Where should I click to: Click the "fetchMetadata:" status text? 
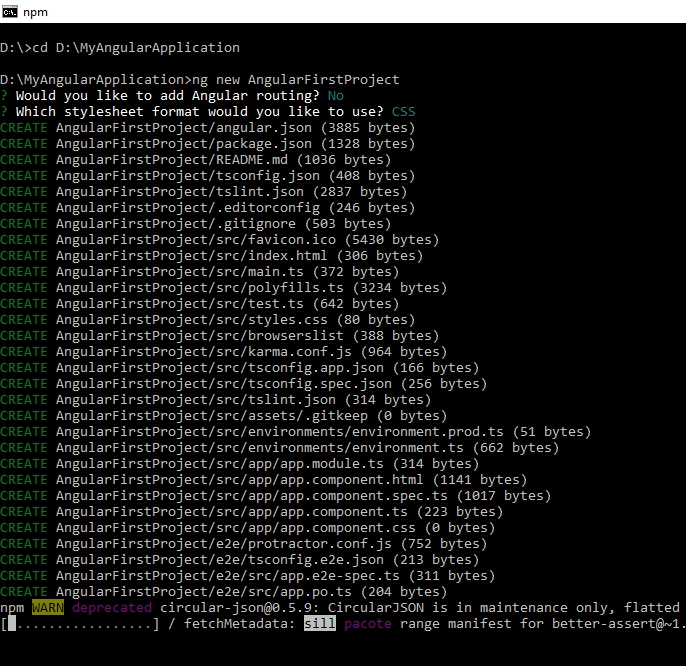tap(240, 624)
